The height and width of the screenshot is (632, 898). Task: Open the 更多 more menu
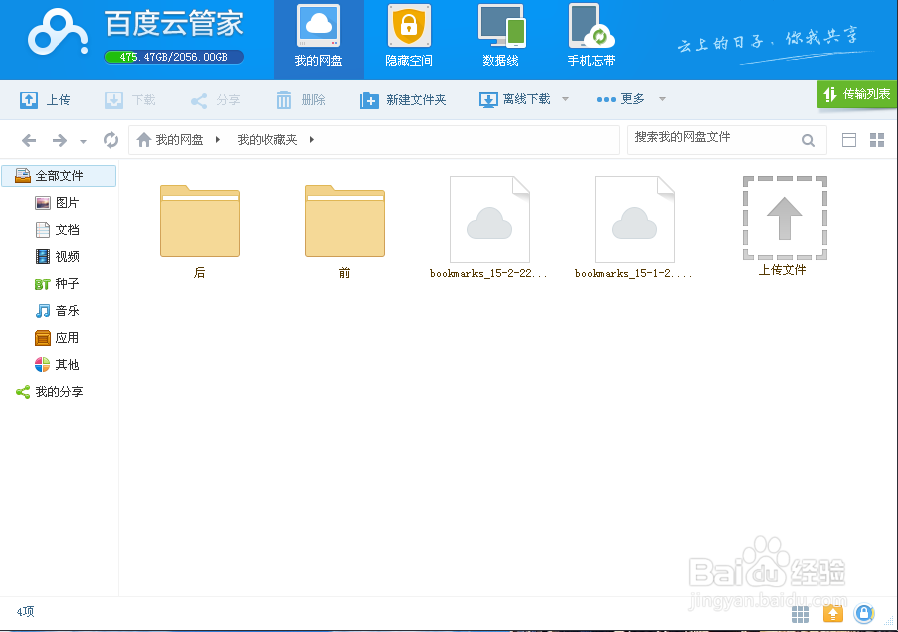tap(620, 100)
